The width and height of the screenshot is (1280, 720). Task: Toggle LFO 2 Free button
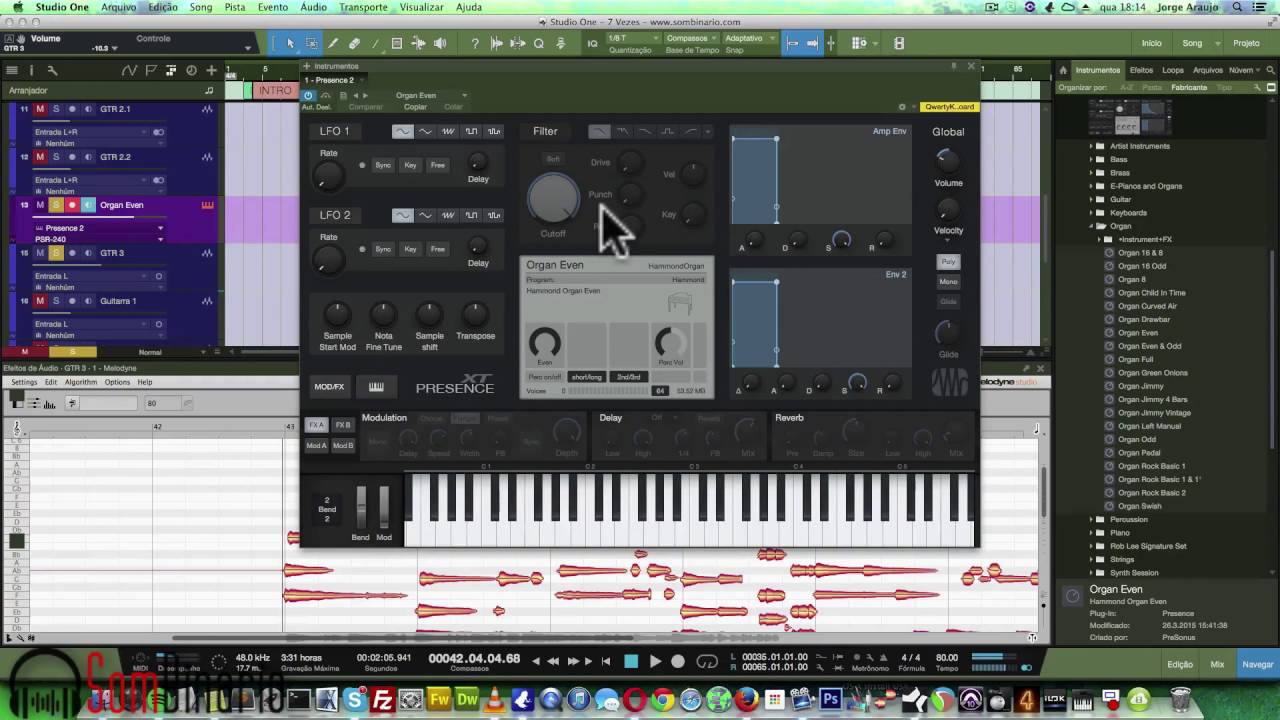437,249
